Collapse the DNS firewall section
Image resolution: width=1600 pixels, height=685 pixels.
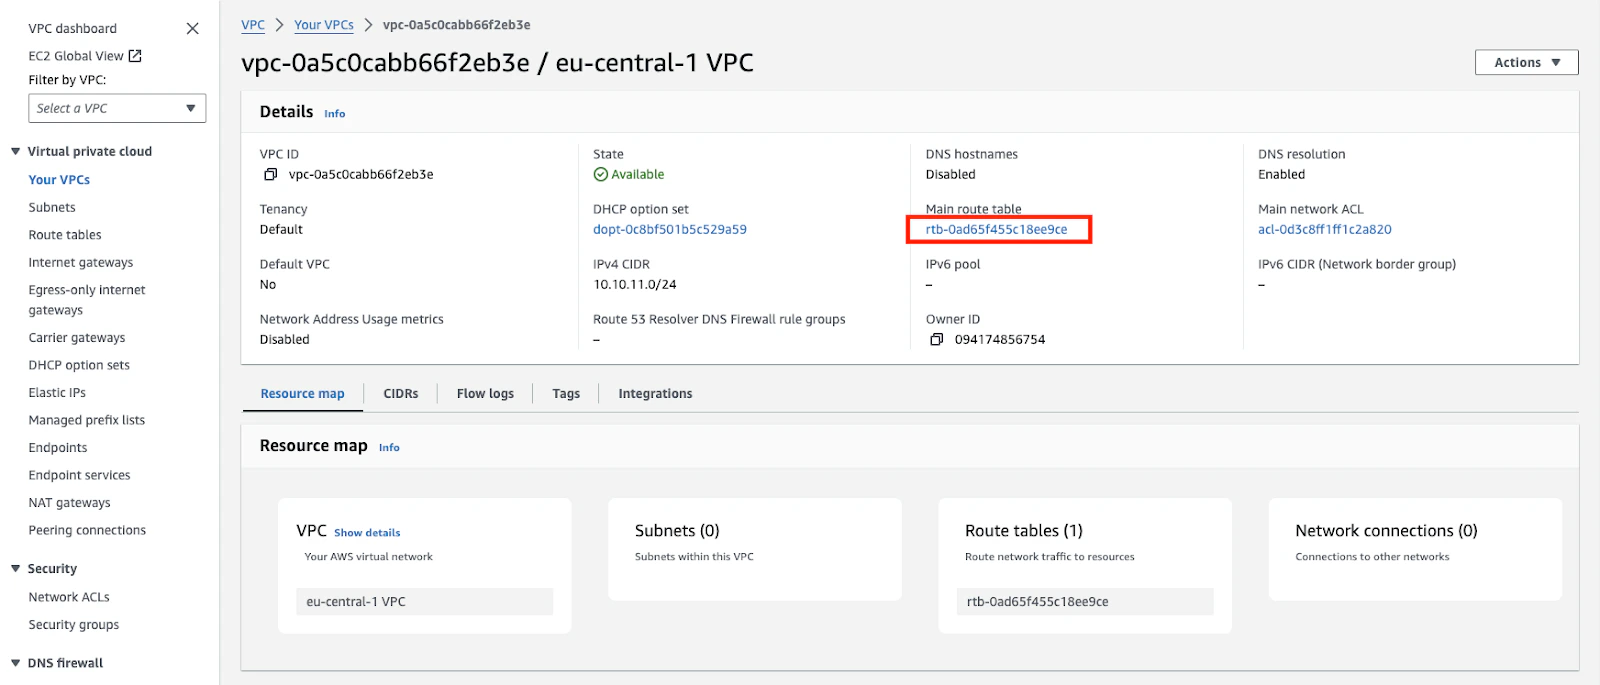(x=16, y=663)
